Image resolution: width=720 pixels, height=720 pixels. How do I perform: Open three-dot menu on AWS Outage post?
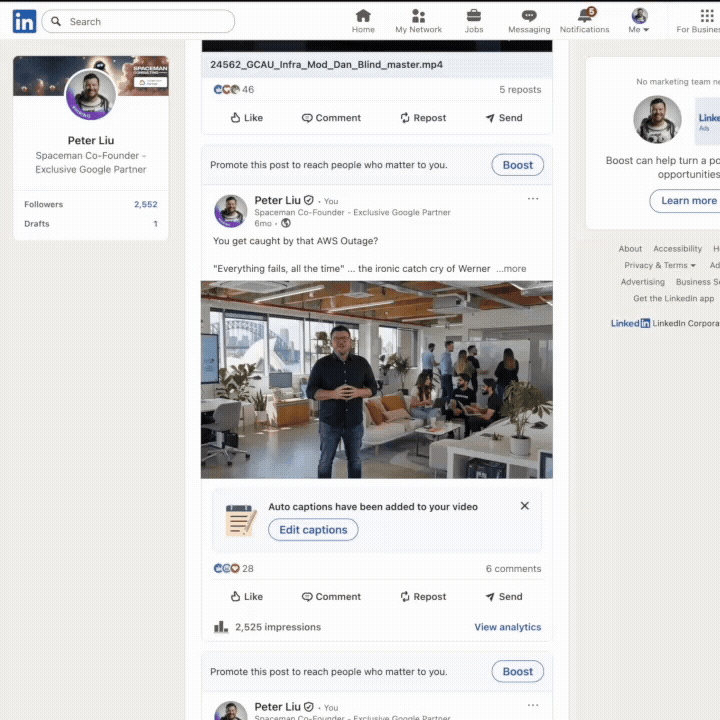533,199
